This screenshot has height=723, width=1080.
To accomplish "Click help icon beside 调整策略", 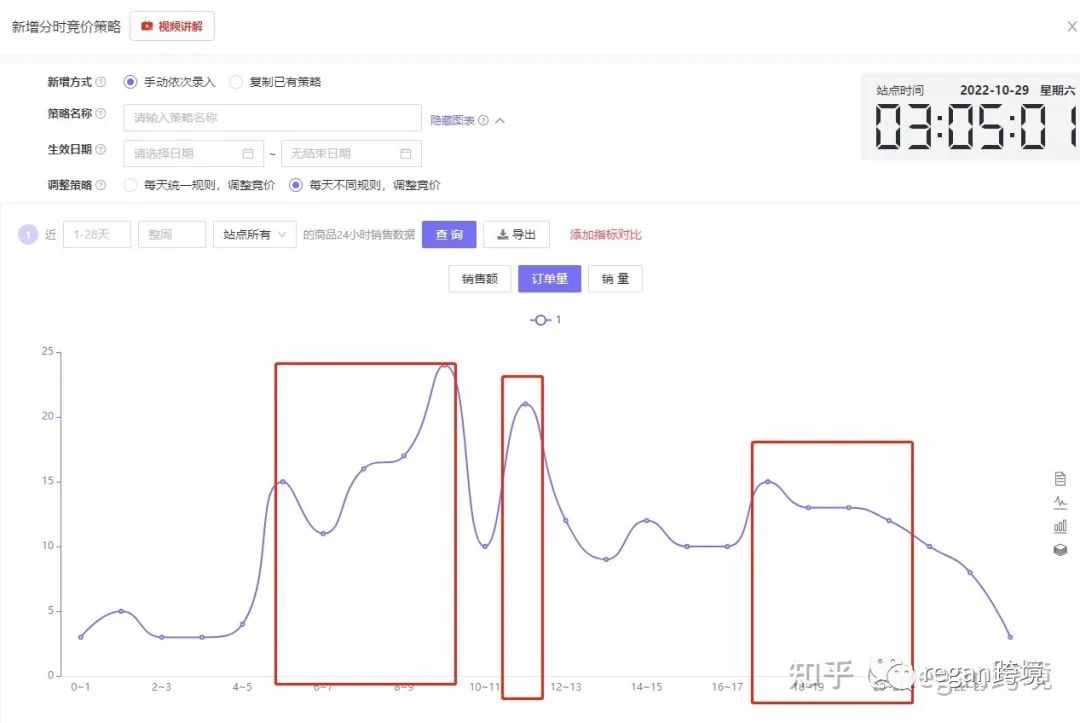I will pyautogui.click(x=101, y=185).
